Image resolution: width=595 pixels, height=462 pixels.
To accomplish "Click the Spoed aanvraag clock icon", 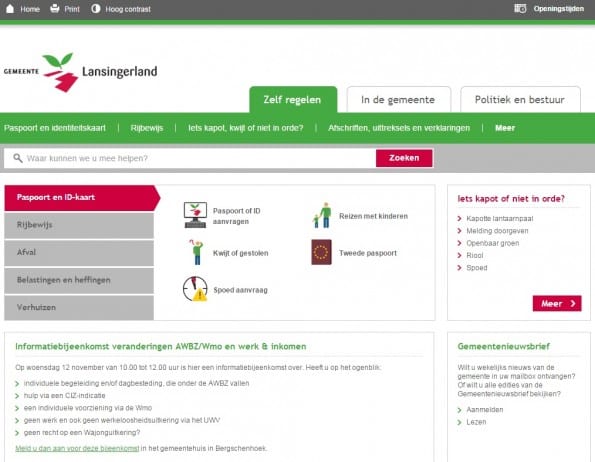I will click(x=195, y=289).
